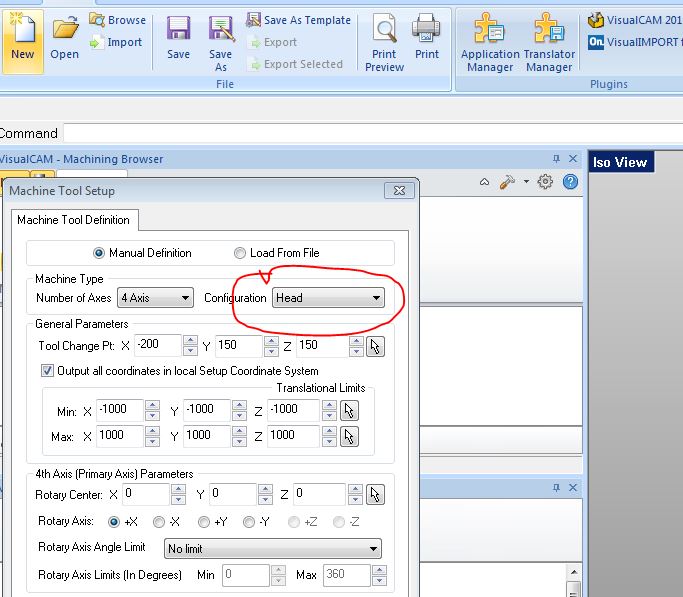The height and width of the screenshot is (597, 683).
Task: Click the blue help question mark icon
Action: tap(570, 182)
